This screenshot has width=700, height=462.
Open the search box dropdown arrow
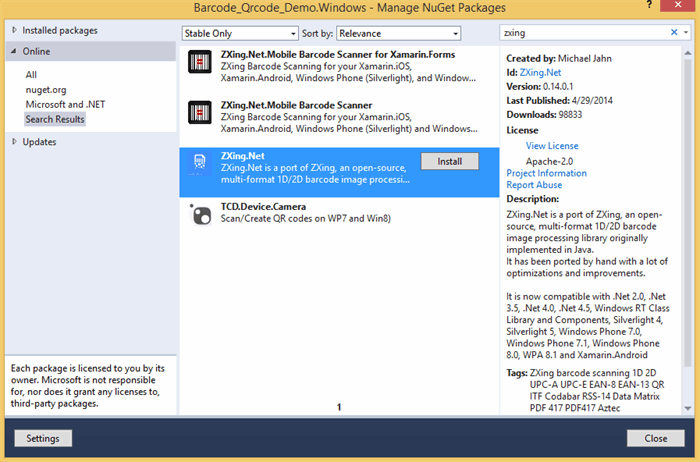pos(686,32)
